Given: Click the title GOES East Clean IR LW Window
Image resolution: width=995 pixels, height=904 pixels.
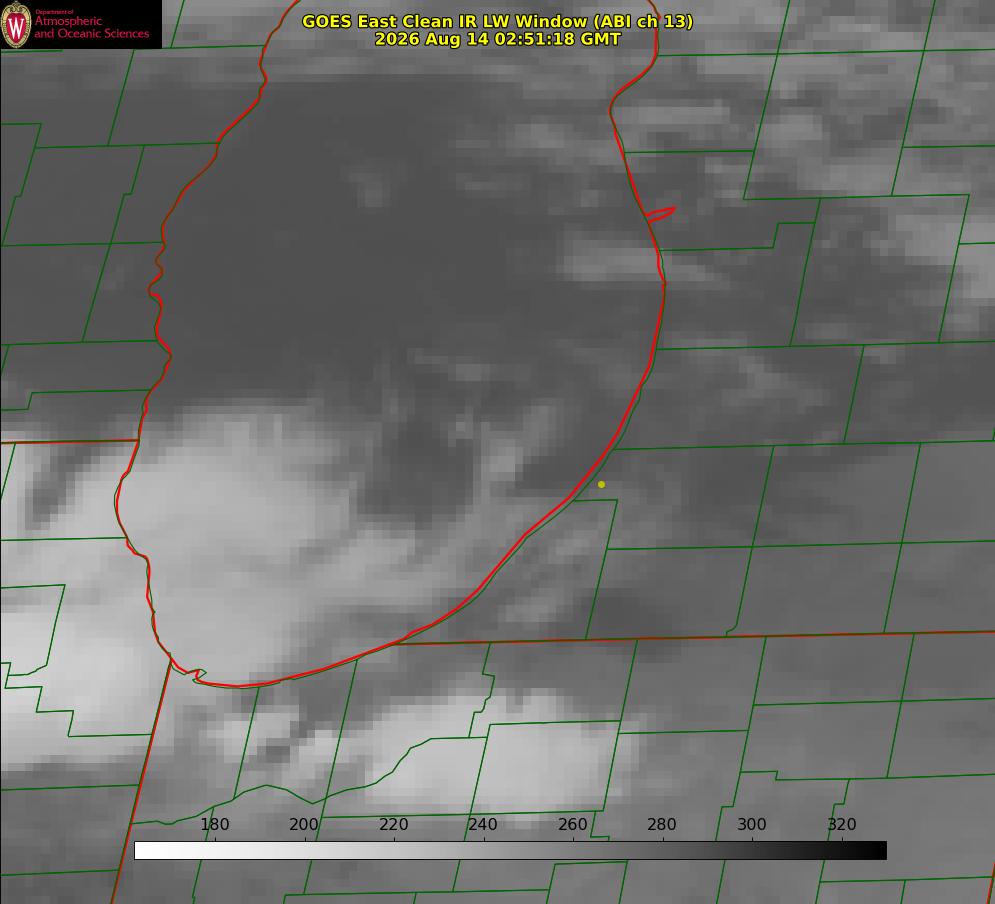Looking at the screenshot, I should (x=497, y=21).
